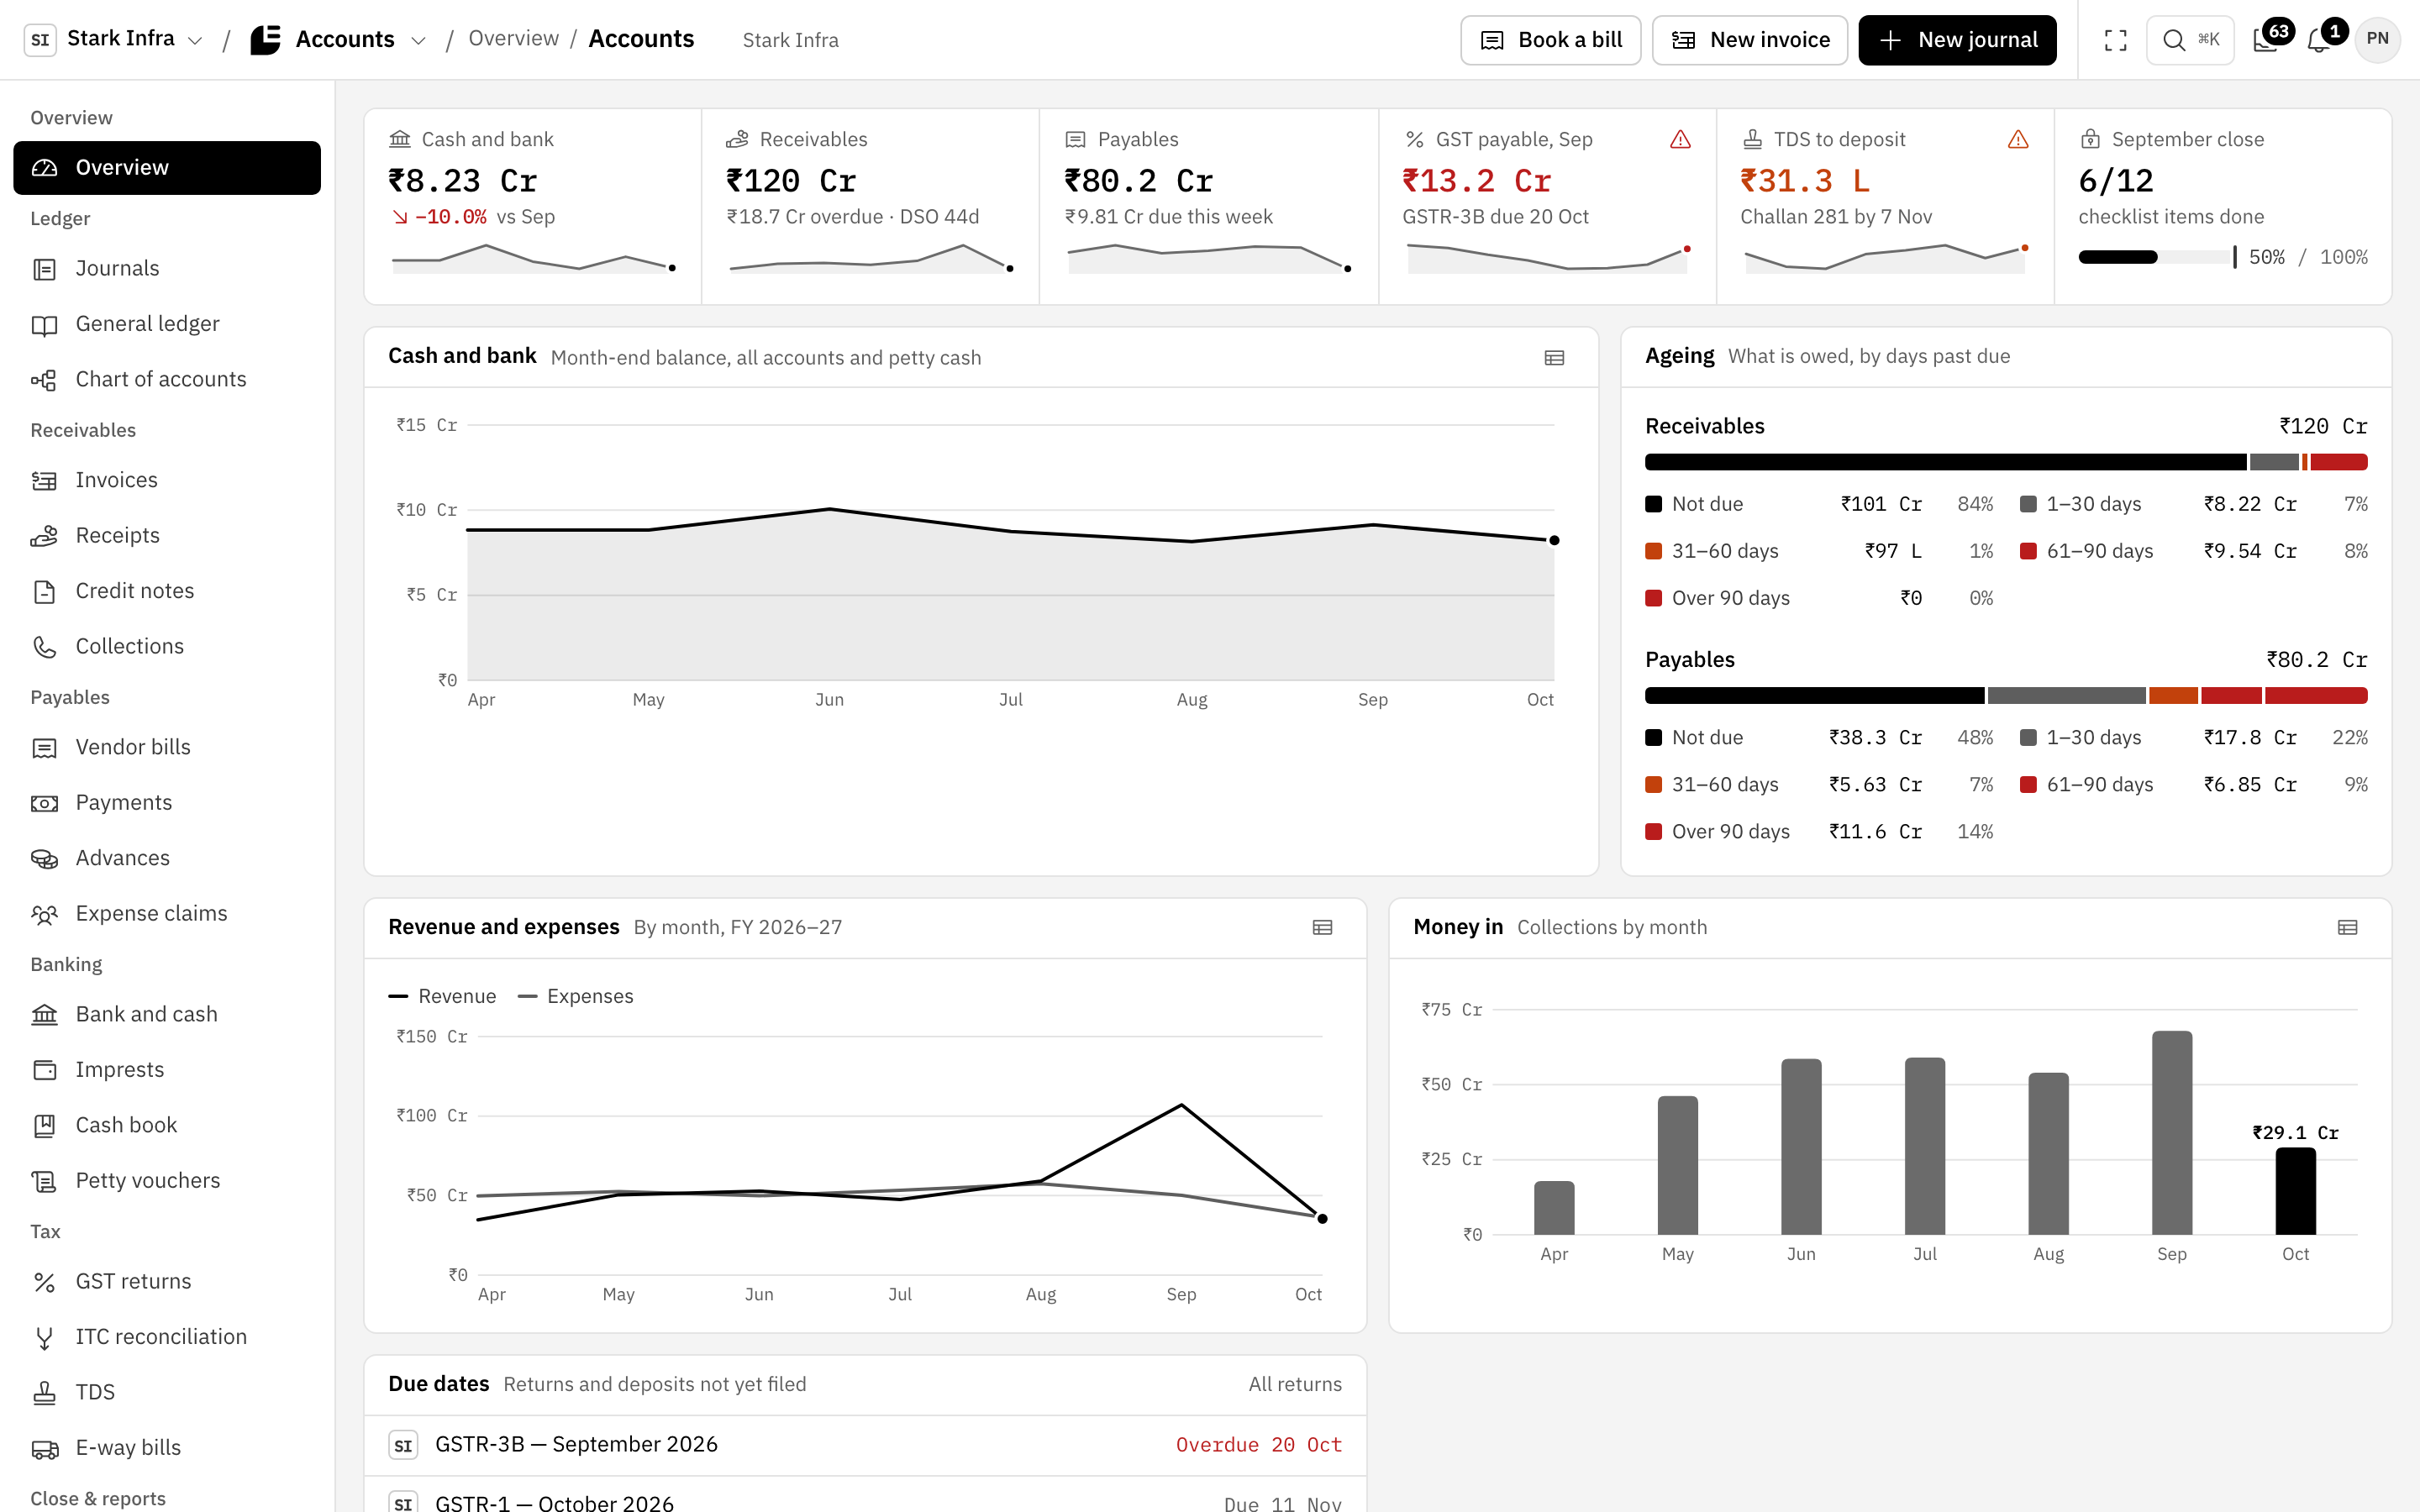Open the GSTR-3B — September 2026 row
This screenshot has width=2420, height=1512.
click(865, 1445)
